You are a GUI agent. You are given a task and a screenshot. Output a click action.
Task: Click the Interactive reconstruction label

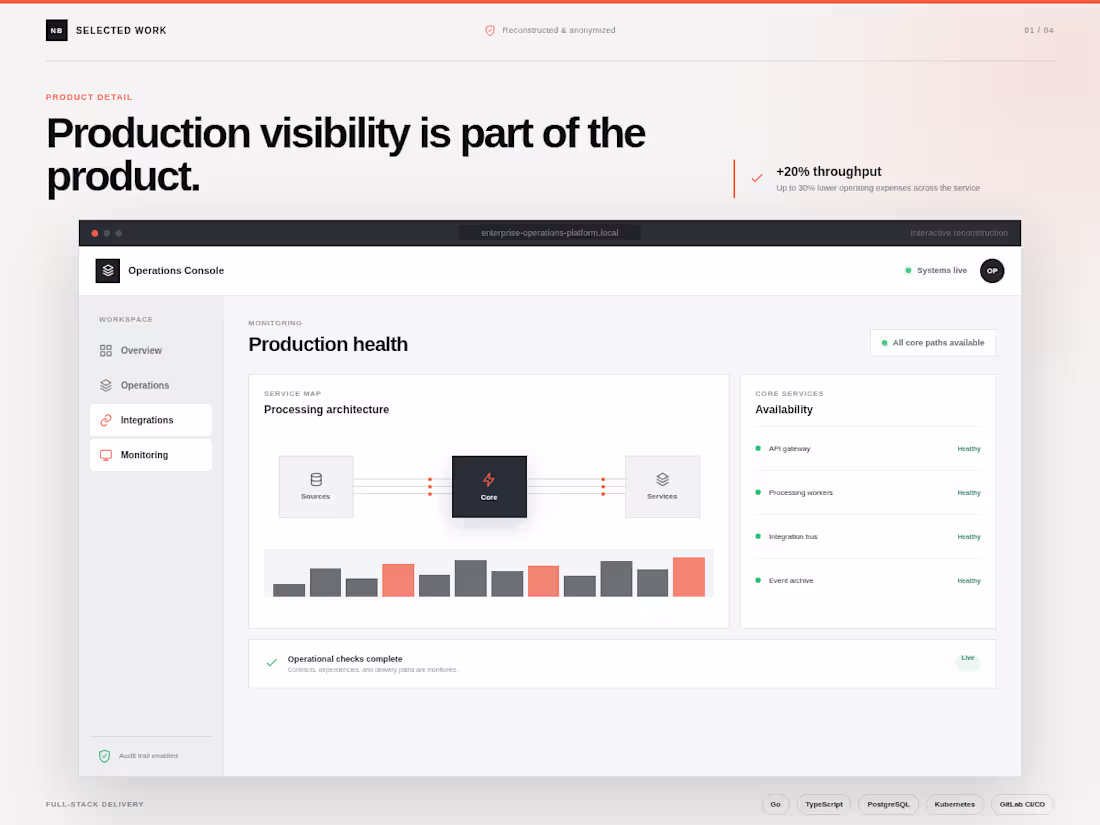pyautogui.click(x=958, y=233)
